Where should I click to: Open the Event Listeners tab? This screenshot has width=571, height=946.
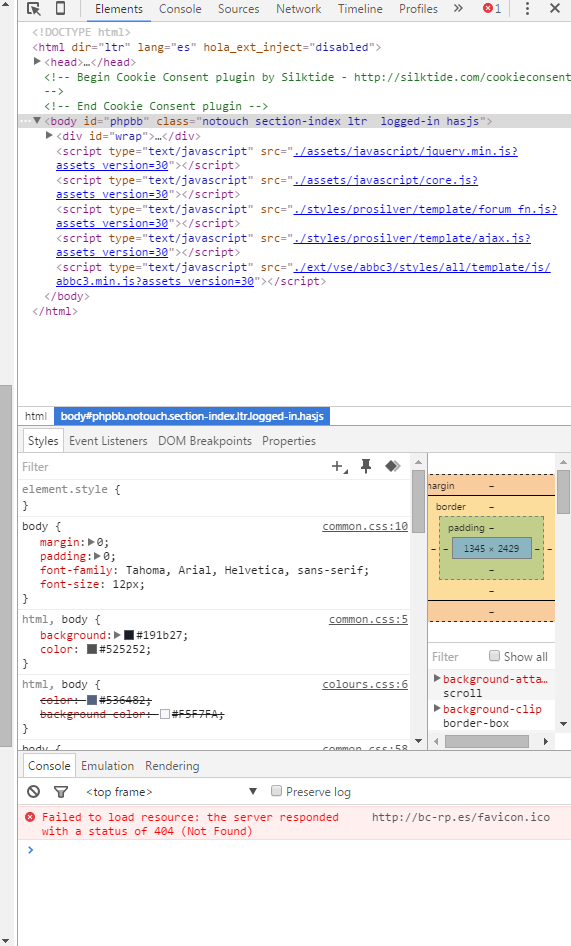pos(108,441)
